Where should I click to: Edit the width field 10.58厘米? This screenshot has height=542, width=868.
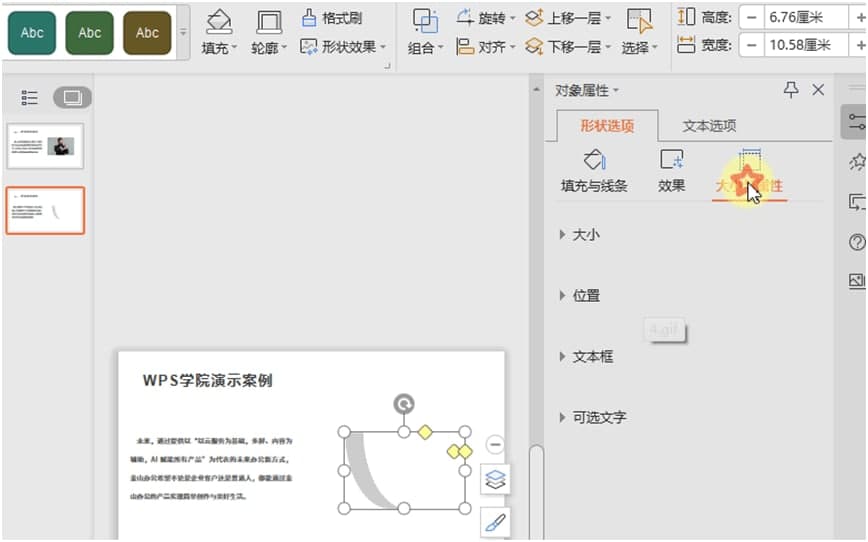(805, 45)
